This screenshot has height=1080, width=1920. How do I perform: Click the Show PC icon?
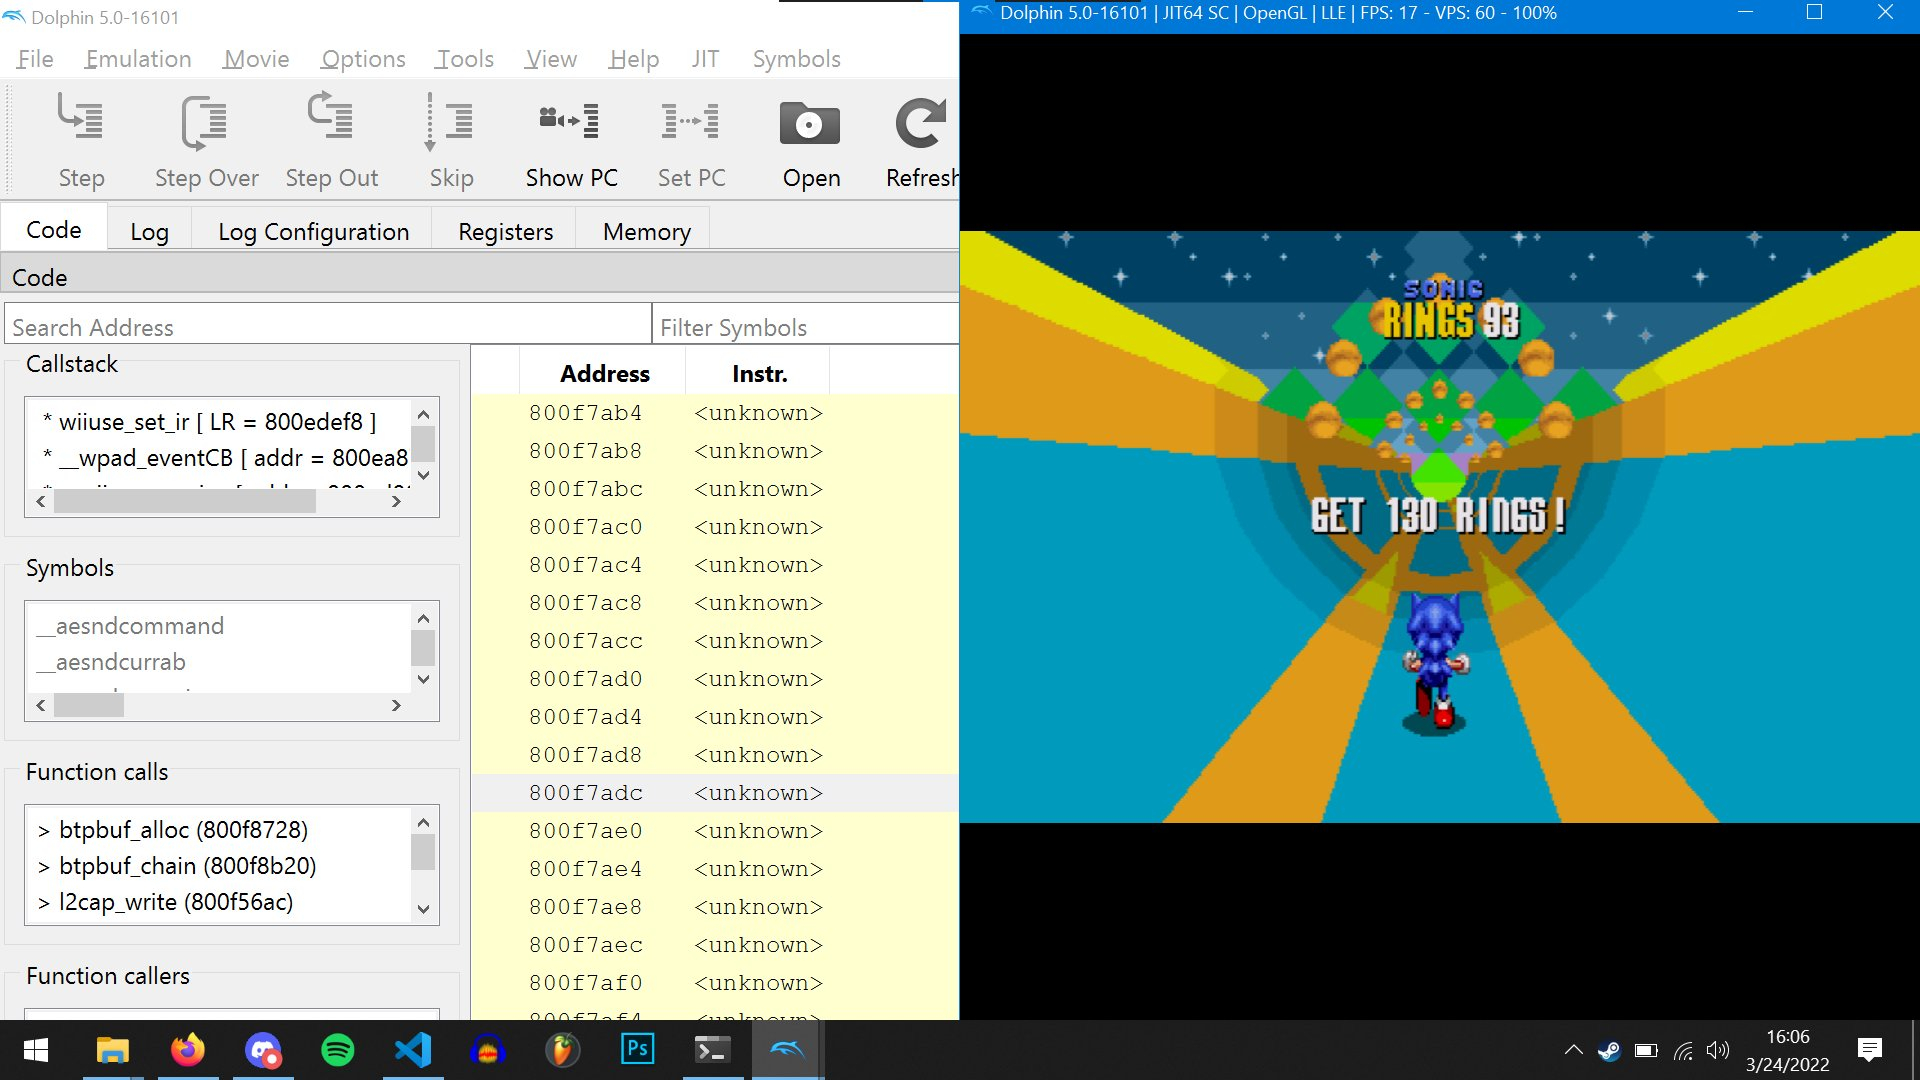(x=571, y=122)
